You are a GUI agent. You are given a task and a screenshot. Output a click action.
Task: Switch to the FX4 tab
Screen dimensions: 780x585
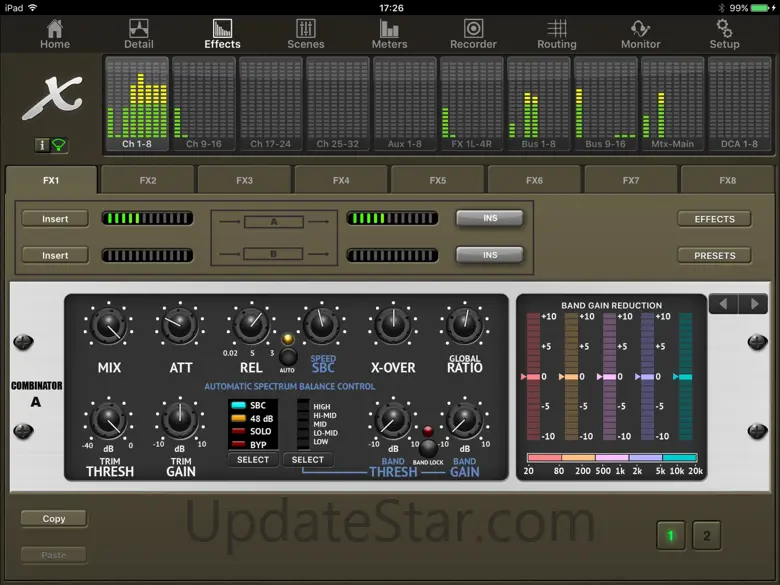(x=341, y=180)
